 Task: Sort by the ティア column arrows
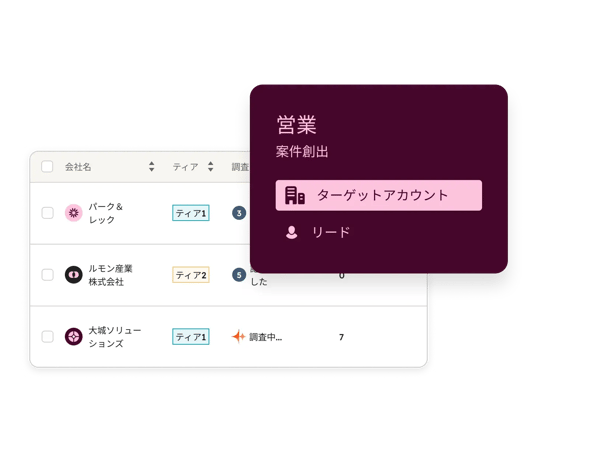[x=210, y=166]
